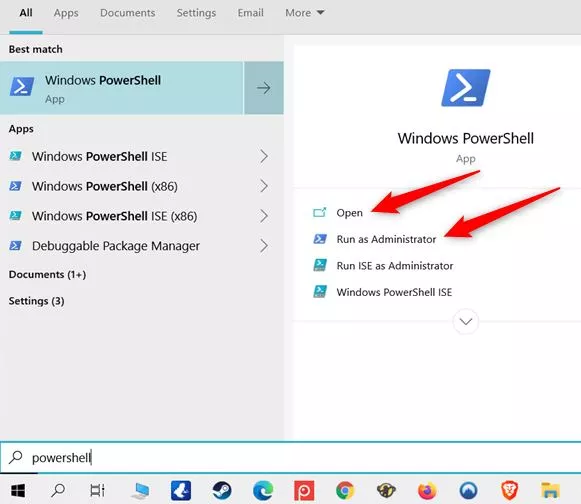Switch to the Settings search tab

pos(196,13)
